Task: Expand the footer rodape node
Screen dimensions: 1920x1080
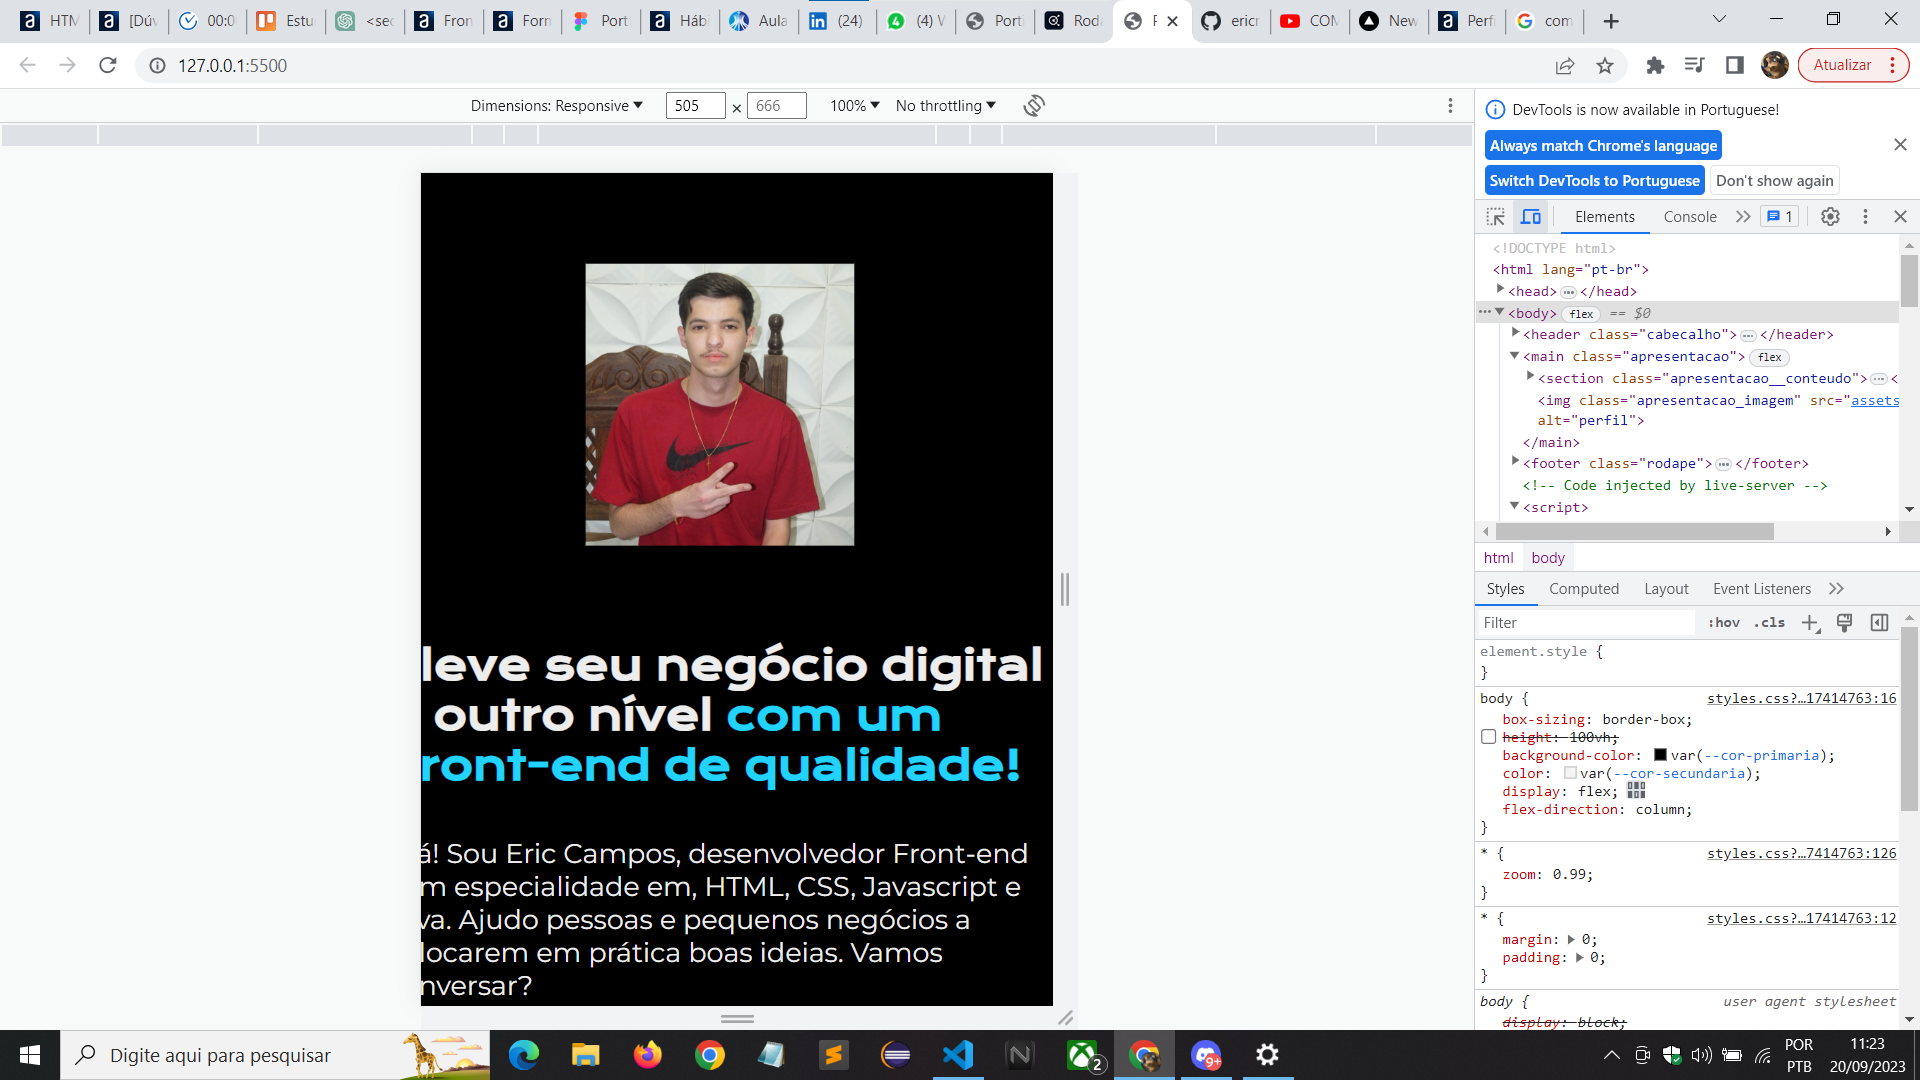Action: click(1515, 462)
